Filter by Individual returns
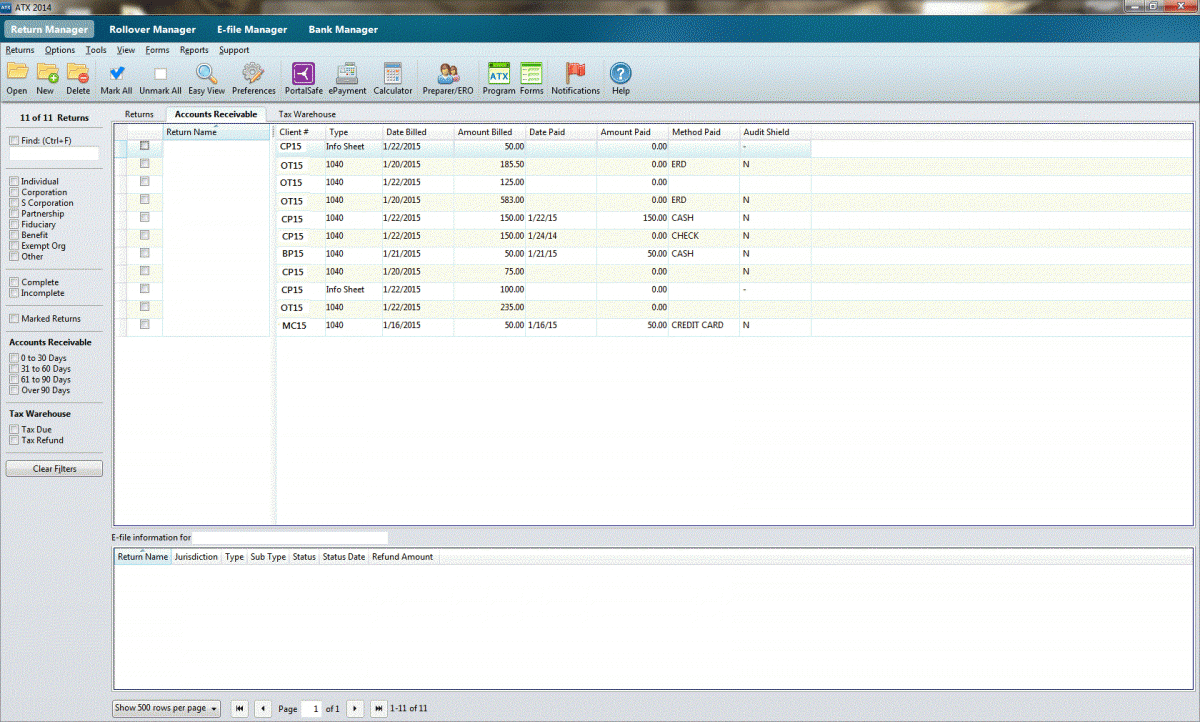This screenshot has width=1200, height=722. [13, 182]
